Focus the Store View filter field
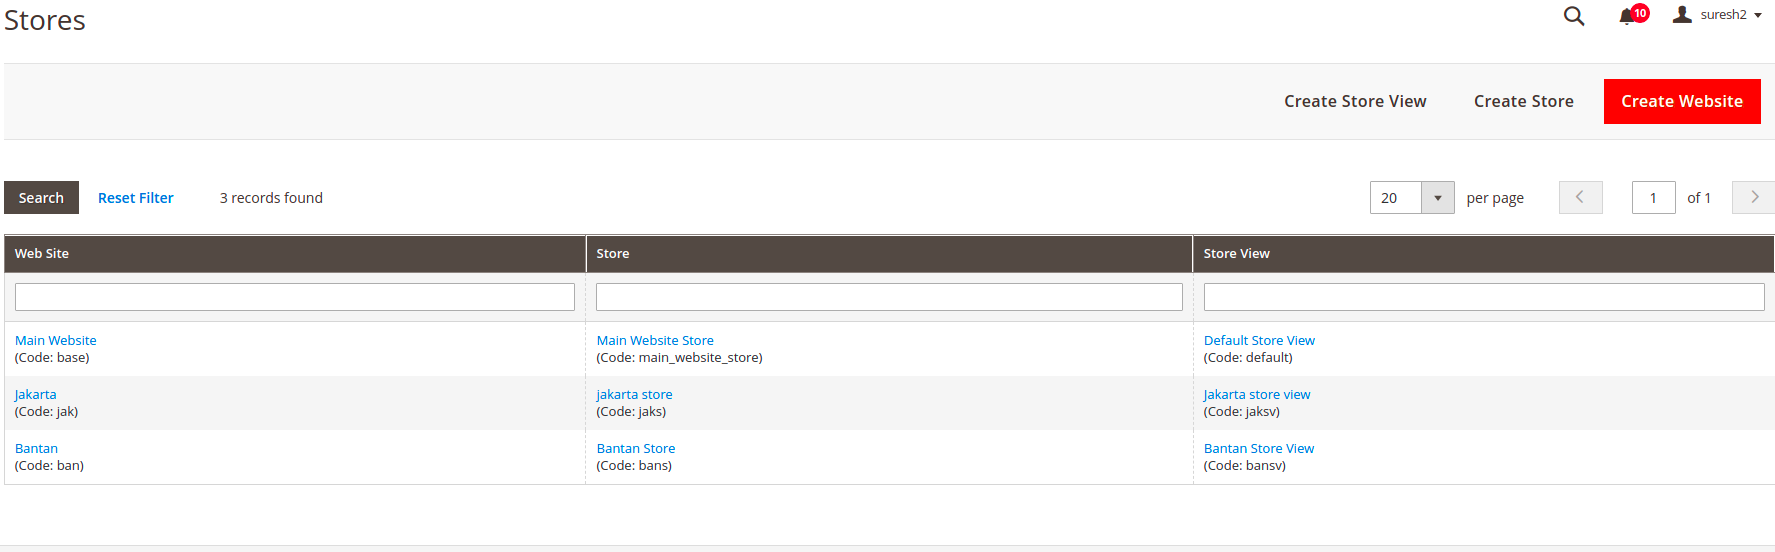Screen dimensions: 1775x552 coord(1483,297)
